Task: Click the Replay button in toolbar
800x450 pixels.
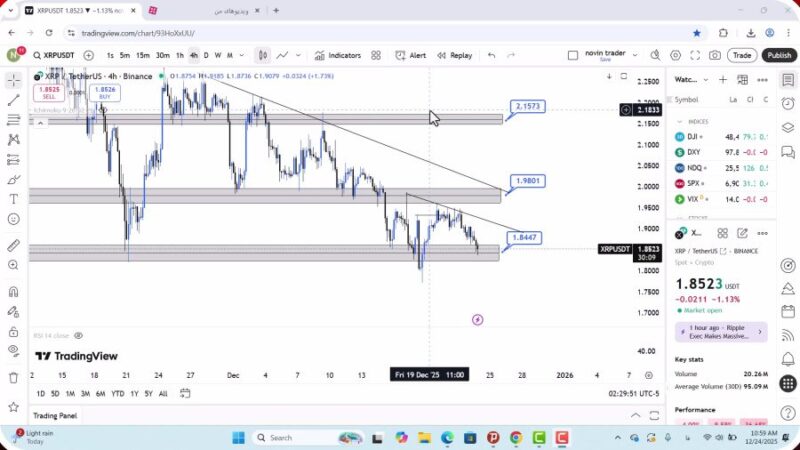Action: pos(455,56)
